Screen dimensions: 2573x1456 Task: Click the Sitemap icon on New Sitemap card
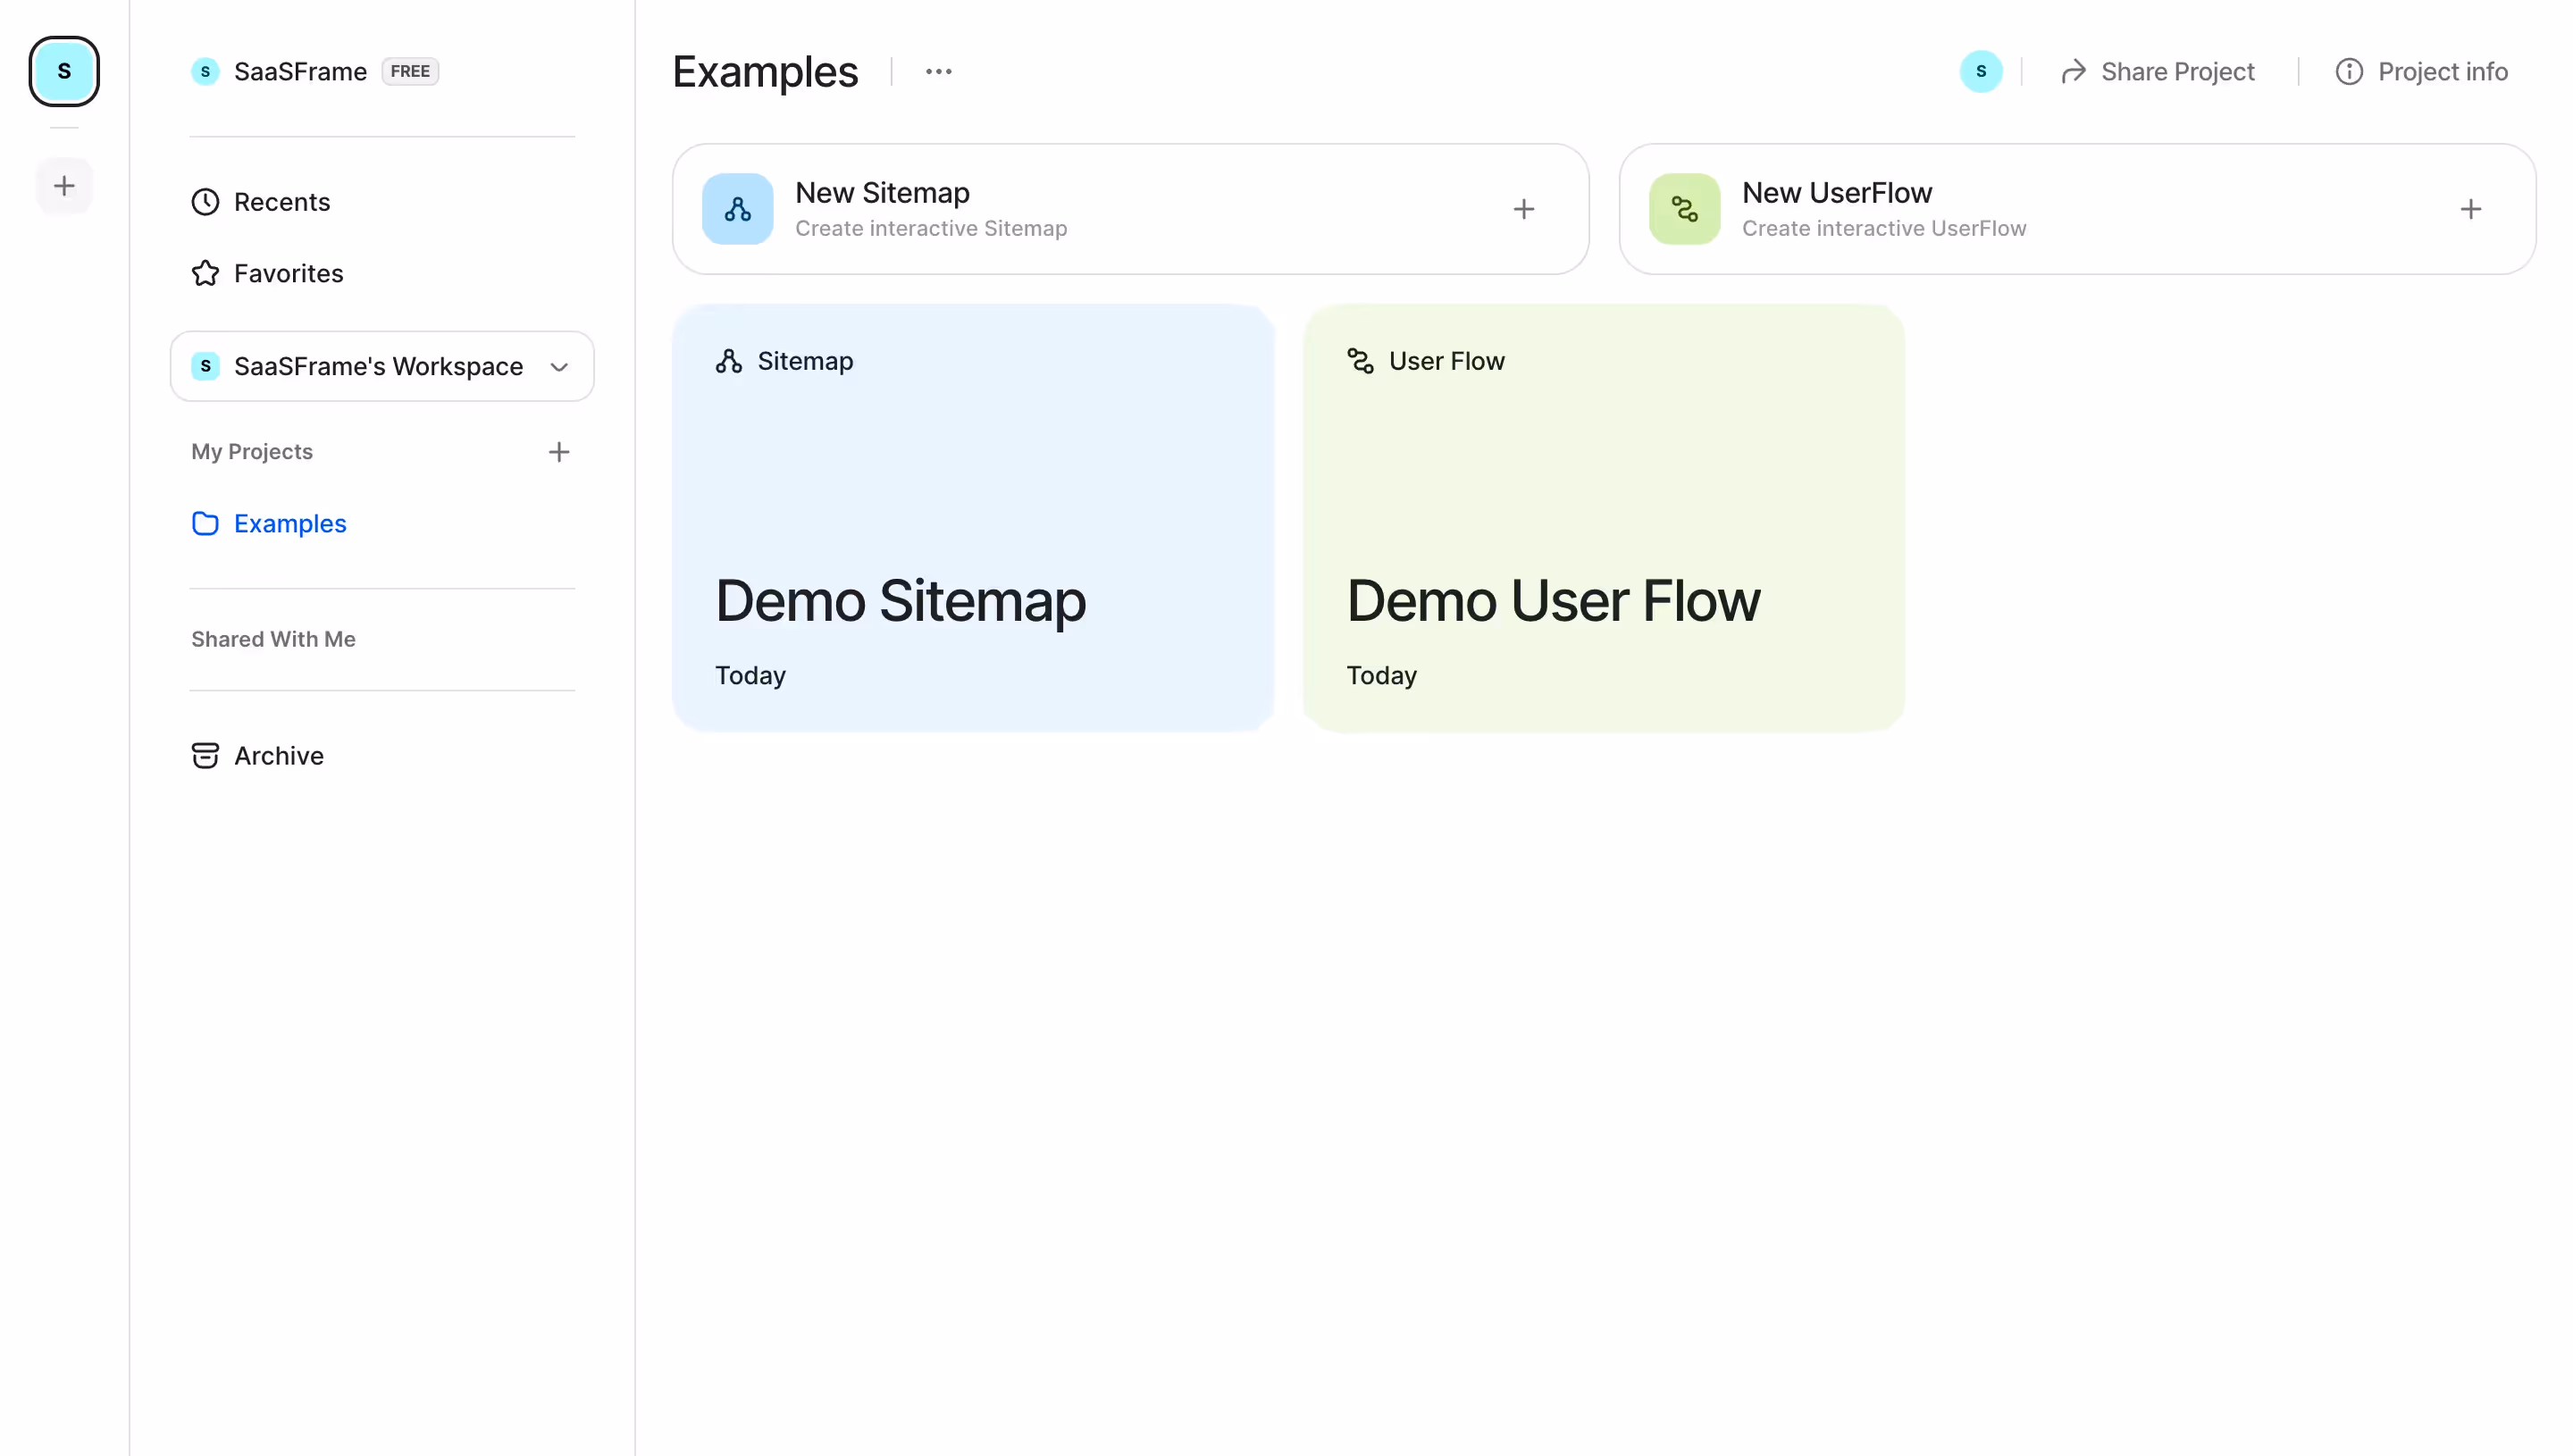pos(737,208)
